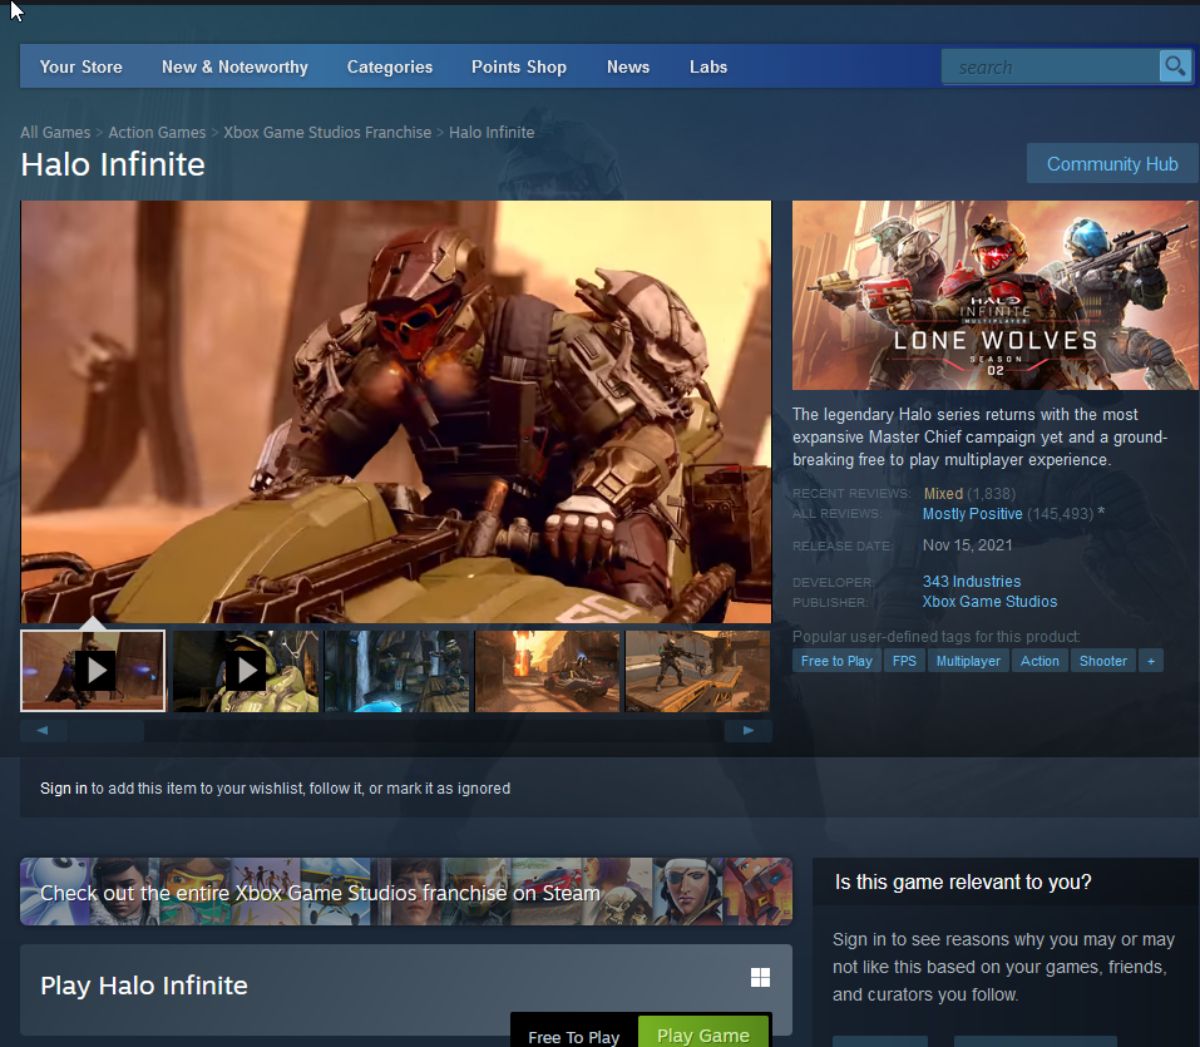Visit the 343 Industries developer page
This screenshot has height=1047, width=1200.
point(970,581)
